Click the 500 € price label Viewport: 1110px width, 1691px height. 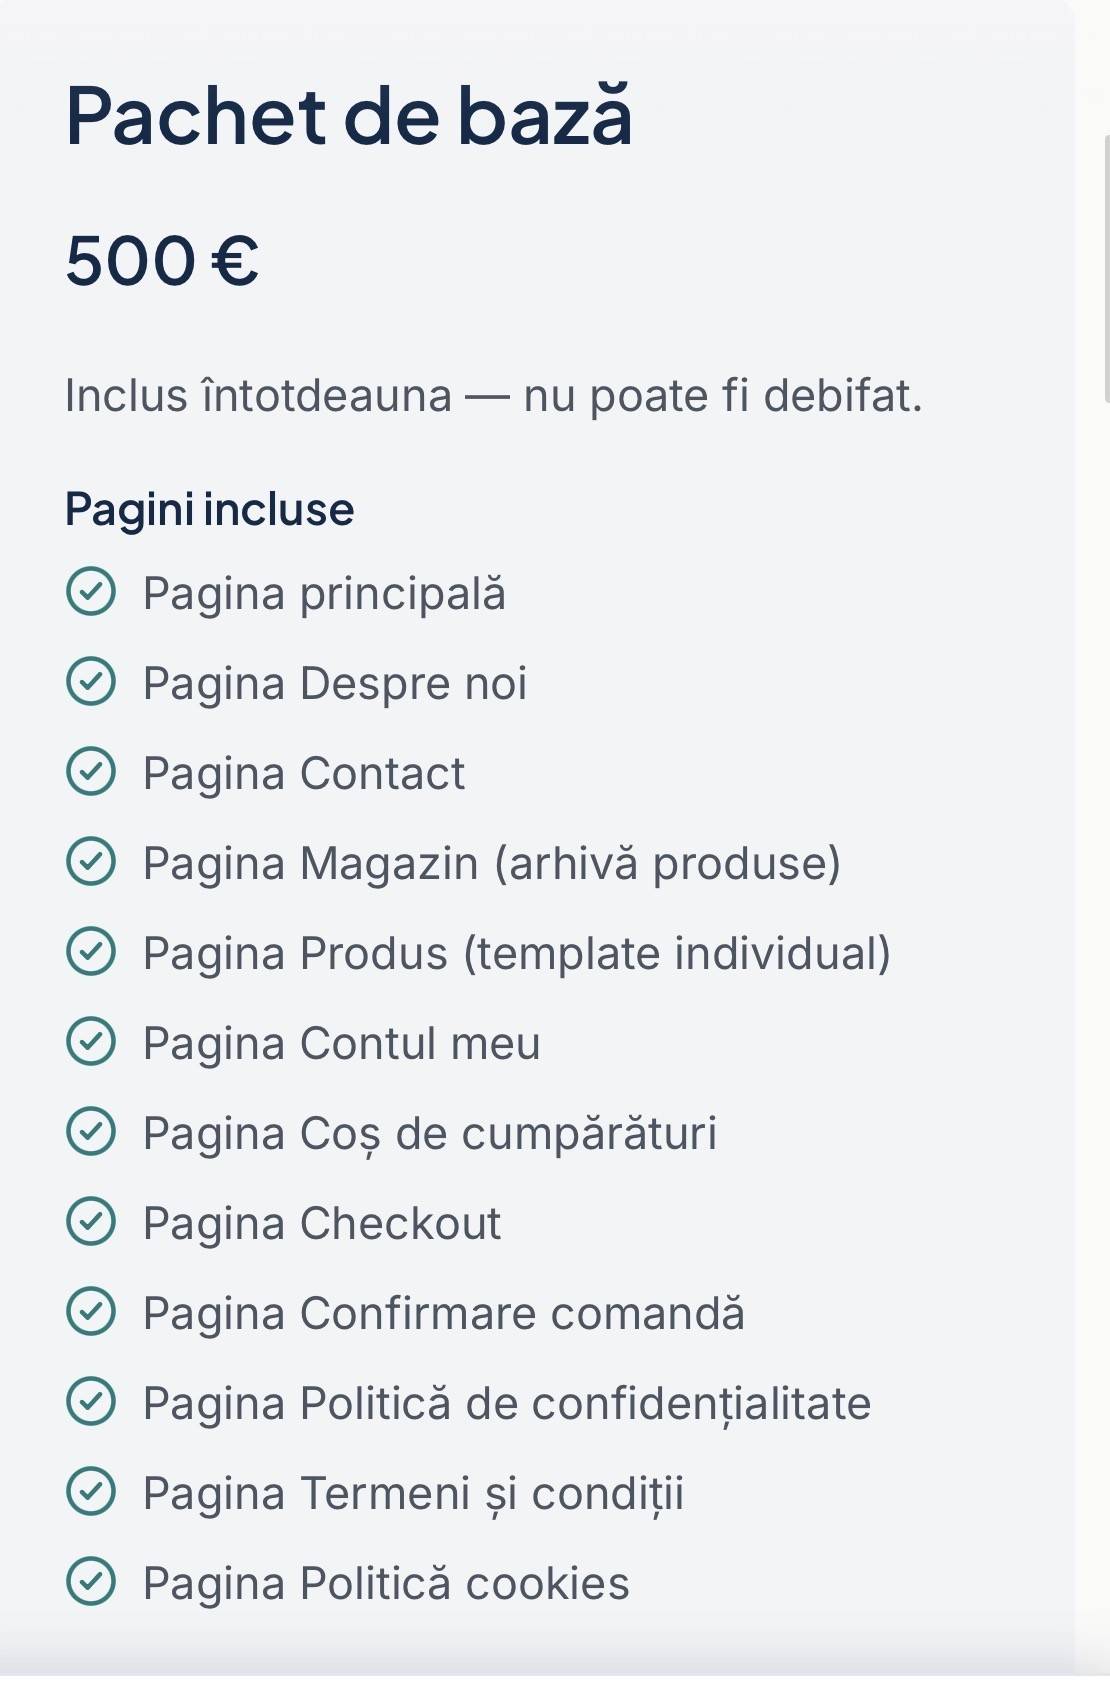point(162,261)
